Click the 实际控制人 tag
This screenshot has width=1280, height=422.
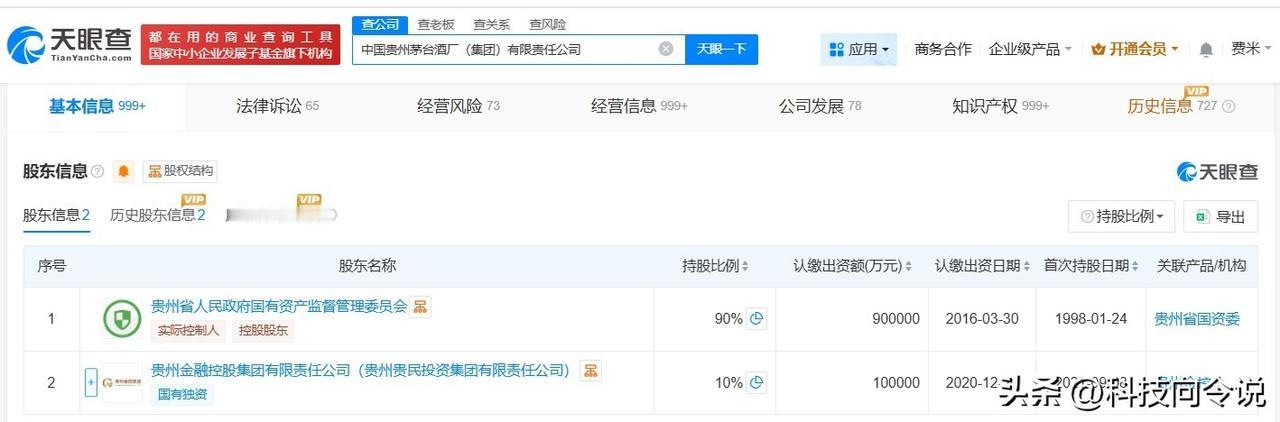tap(189, 330)
